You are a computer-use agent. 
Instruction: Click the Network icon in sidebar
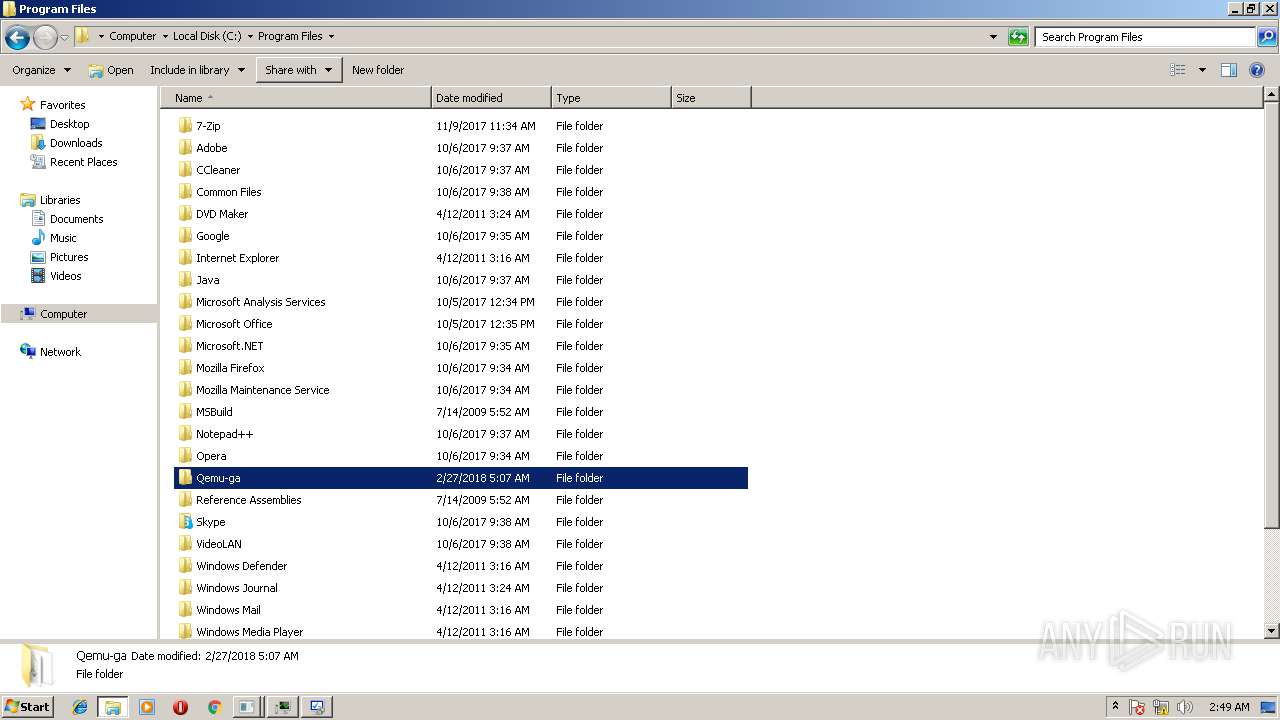[x=28, y=352]
